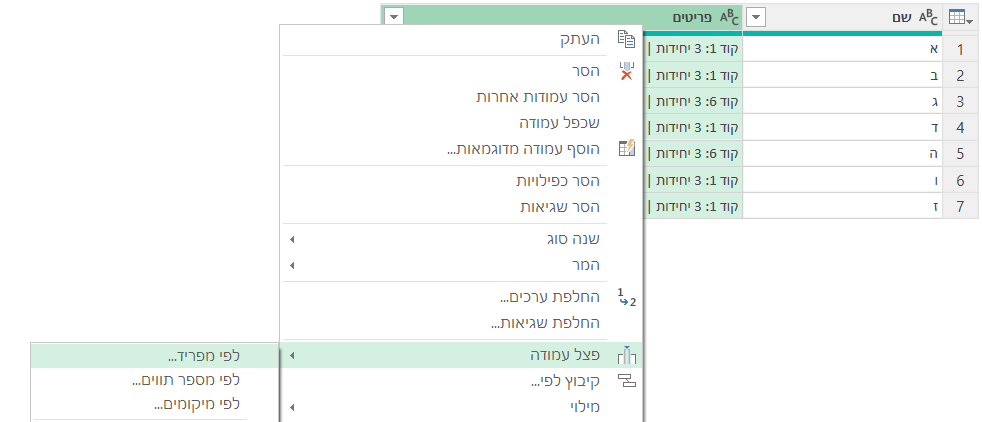Screen dimensions: 982x422
Task: Click the replace values 1→2 icon
Action: [627, 297]
